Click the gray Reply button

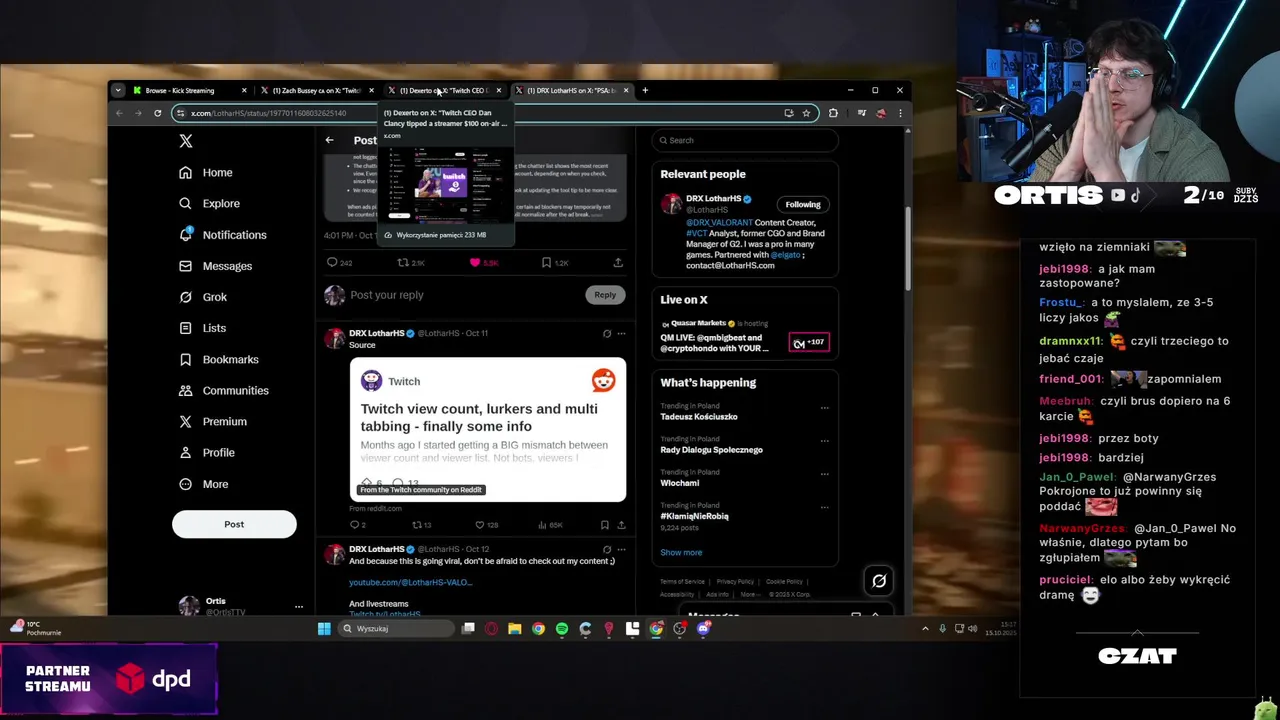click(605, 294)
